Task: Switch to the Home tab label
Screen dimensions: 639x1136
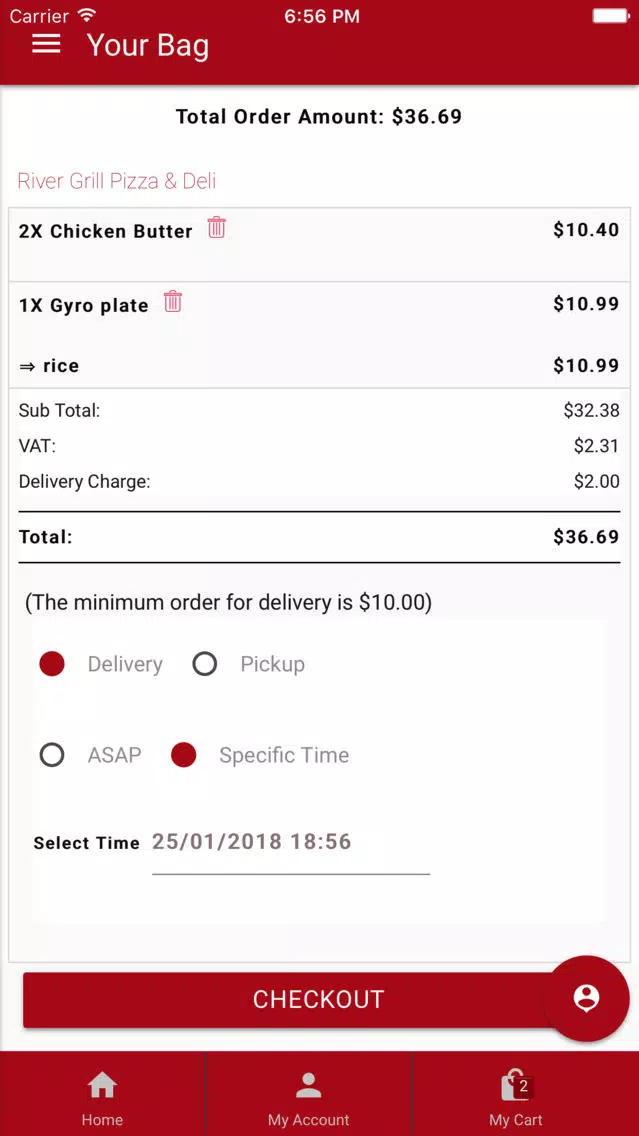Action: tap(102, 1120)
